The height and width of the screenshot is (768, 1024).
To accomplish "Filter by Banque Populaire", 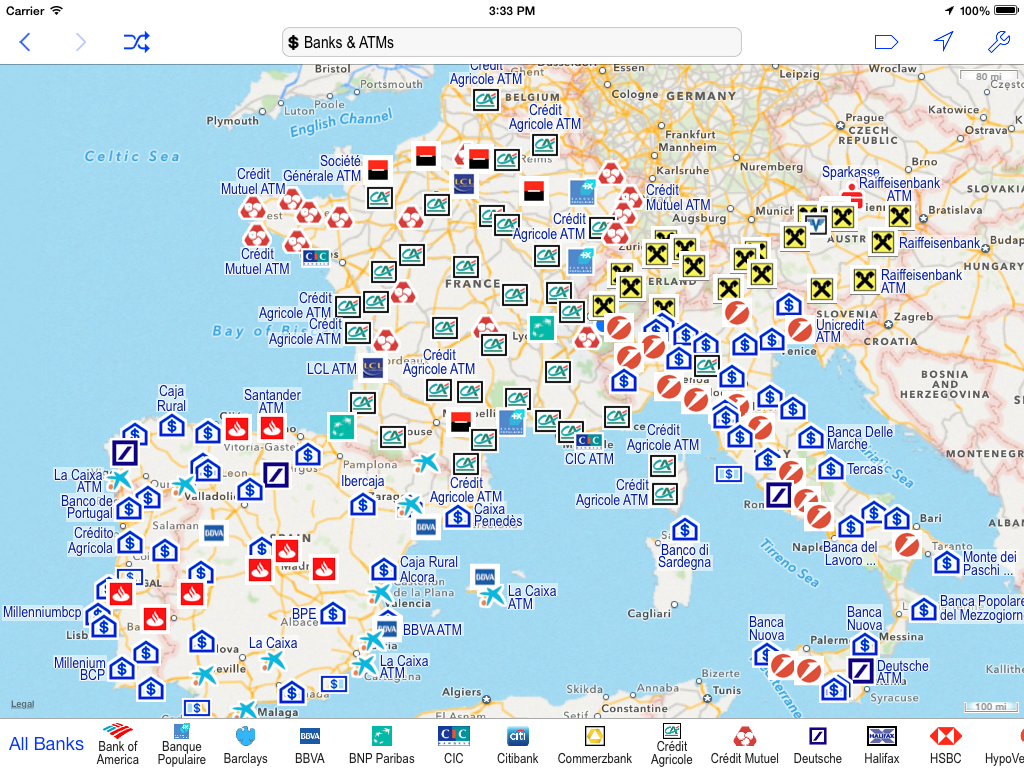I will (x=182, y=744).
